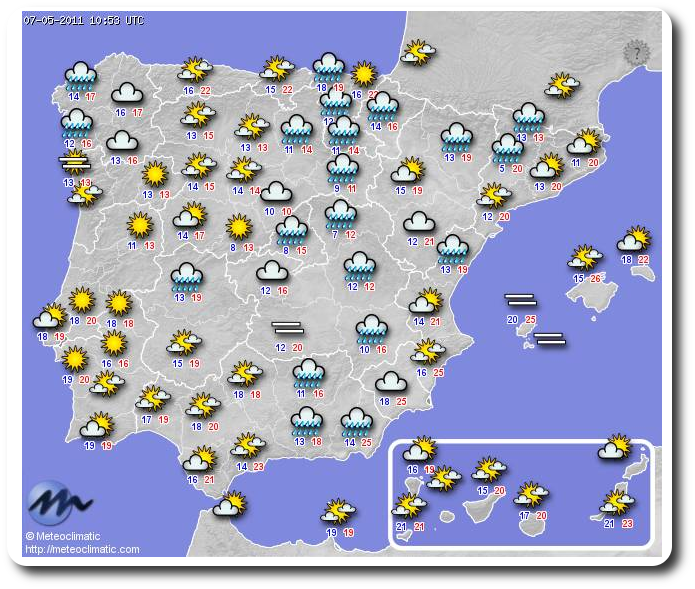This screenshot has height=589, width=695.
Task: Select partly cloudy icon above 11 20
Action: point(585,142)
